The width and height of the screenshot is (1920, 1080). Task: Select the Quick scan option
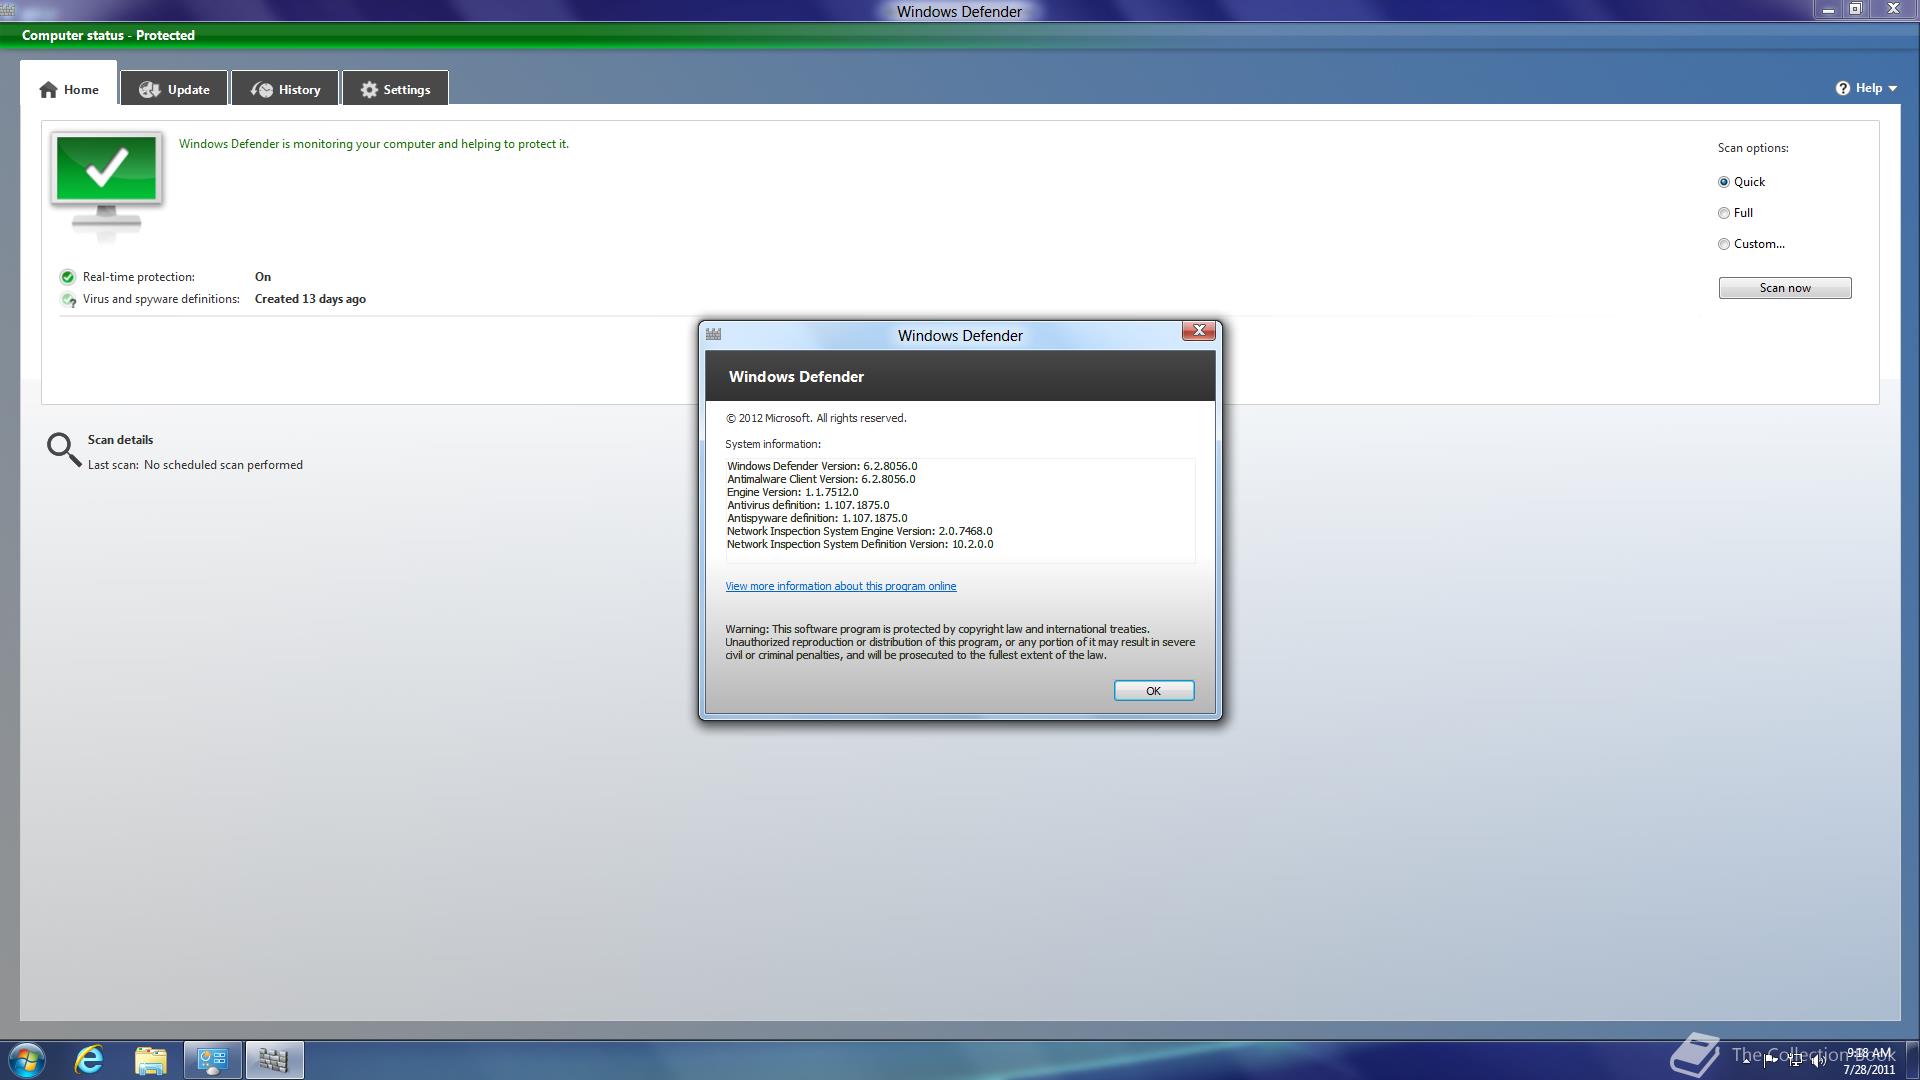(1724, 182)
